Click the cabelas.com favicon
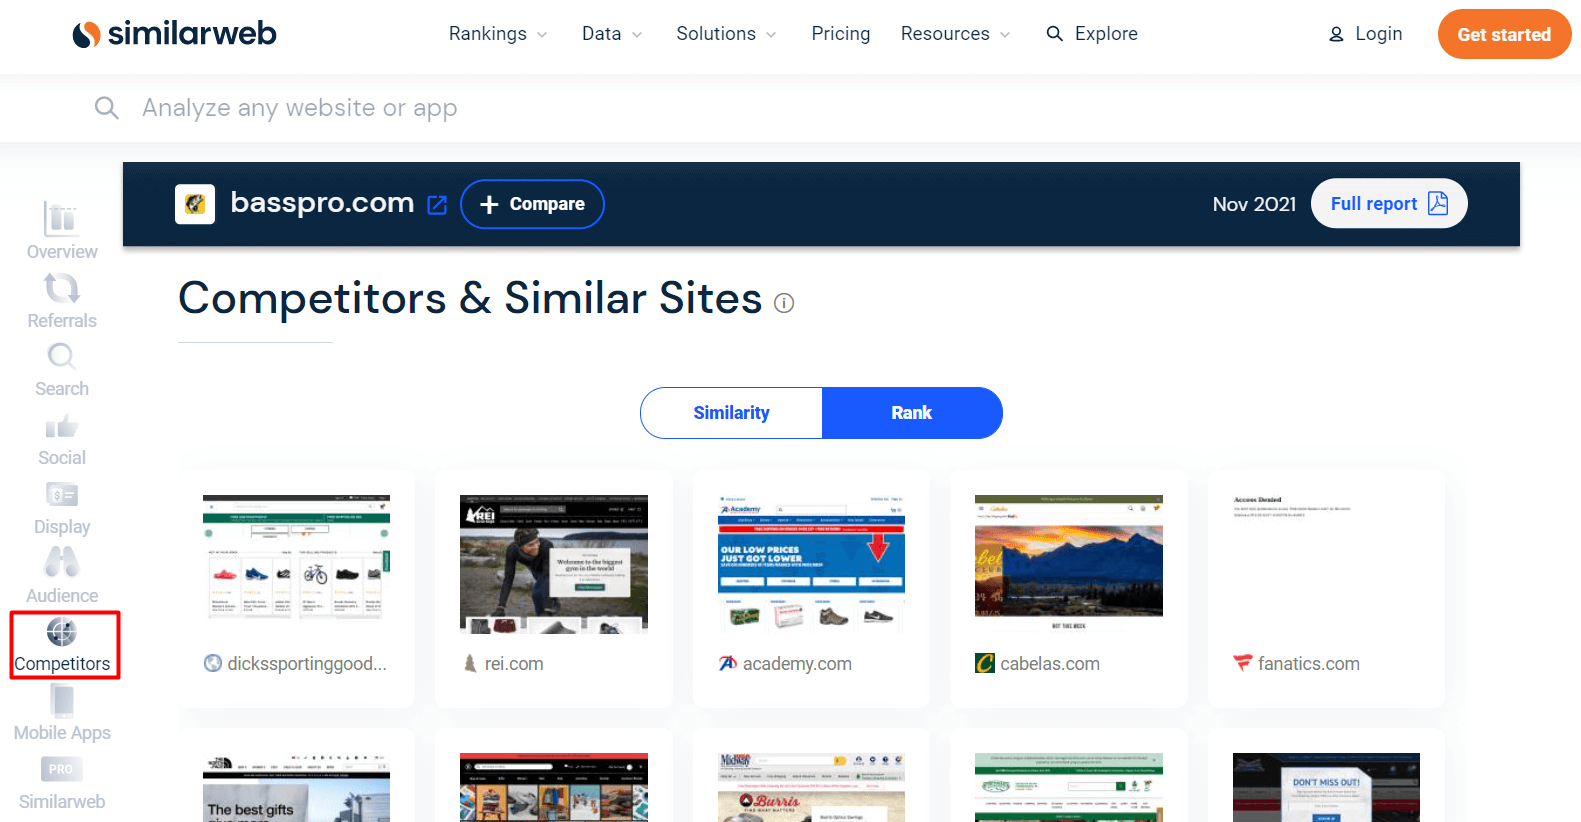 pyautogui.click(x=985, y=663)
